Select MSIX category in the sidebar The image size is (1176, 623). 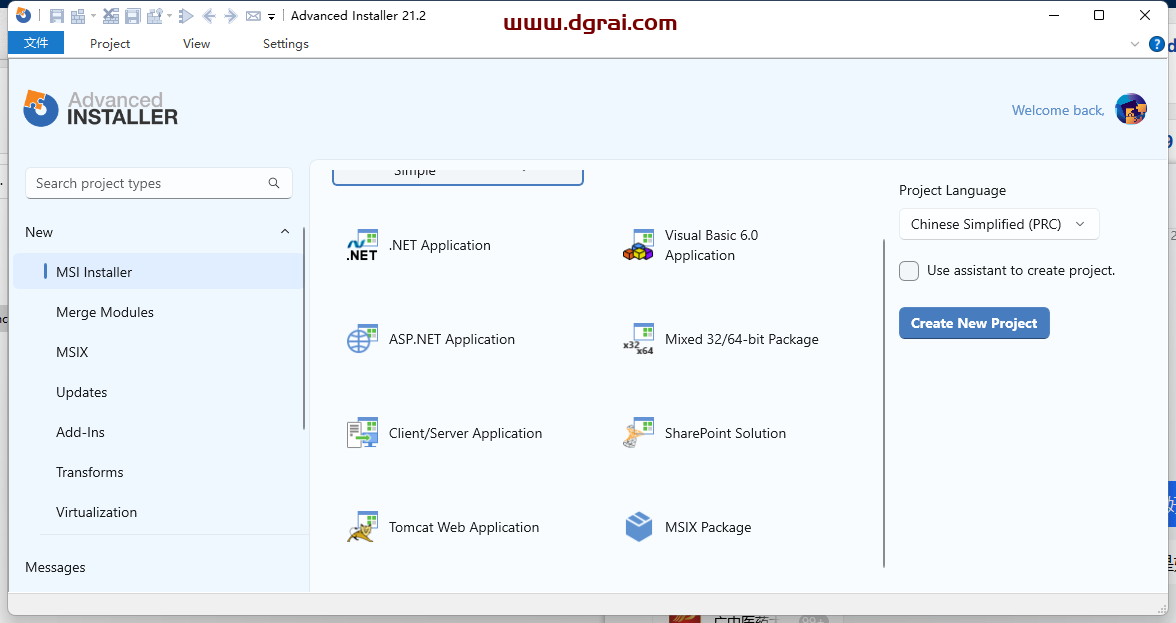[72, 352]
